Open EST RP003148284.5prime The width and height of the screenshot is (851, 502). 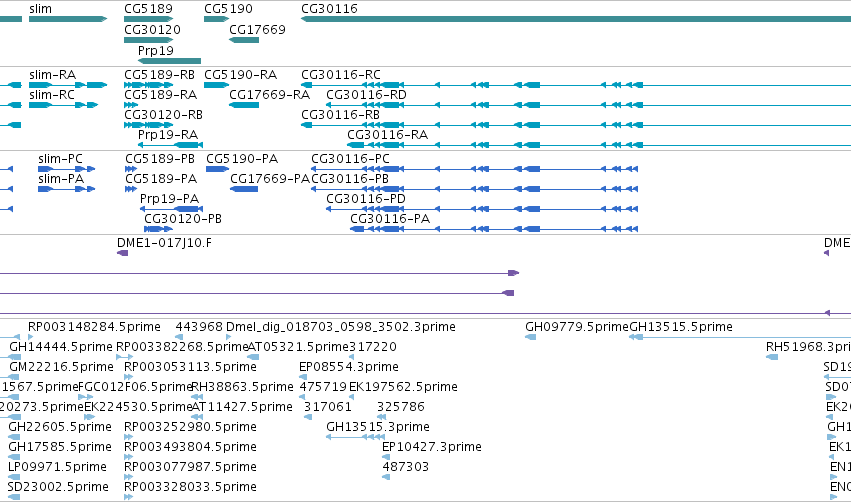(x=94, y=327)
